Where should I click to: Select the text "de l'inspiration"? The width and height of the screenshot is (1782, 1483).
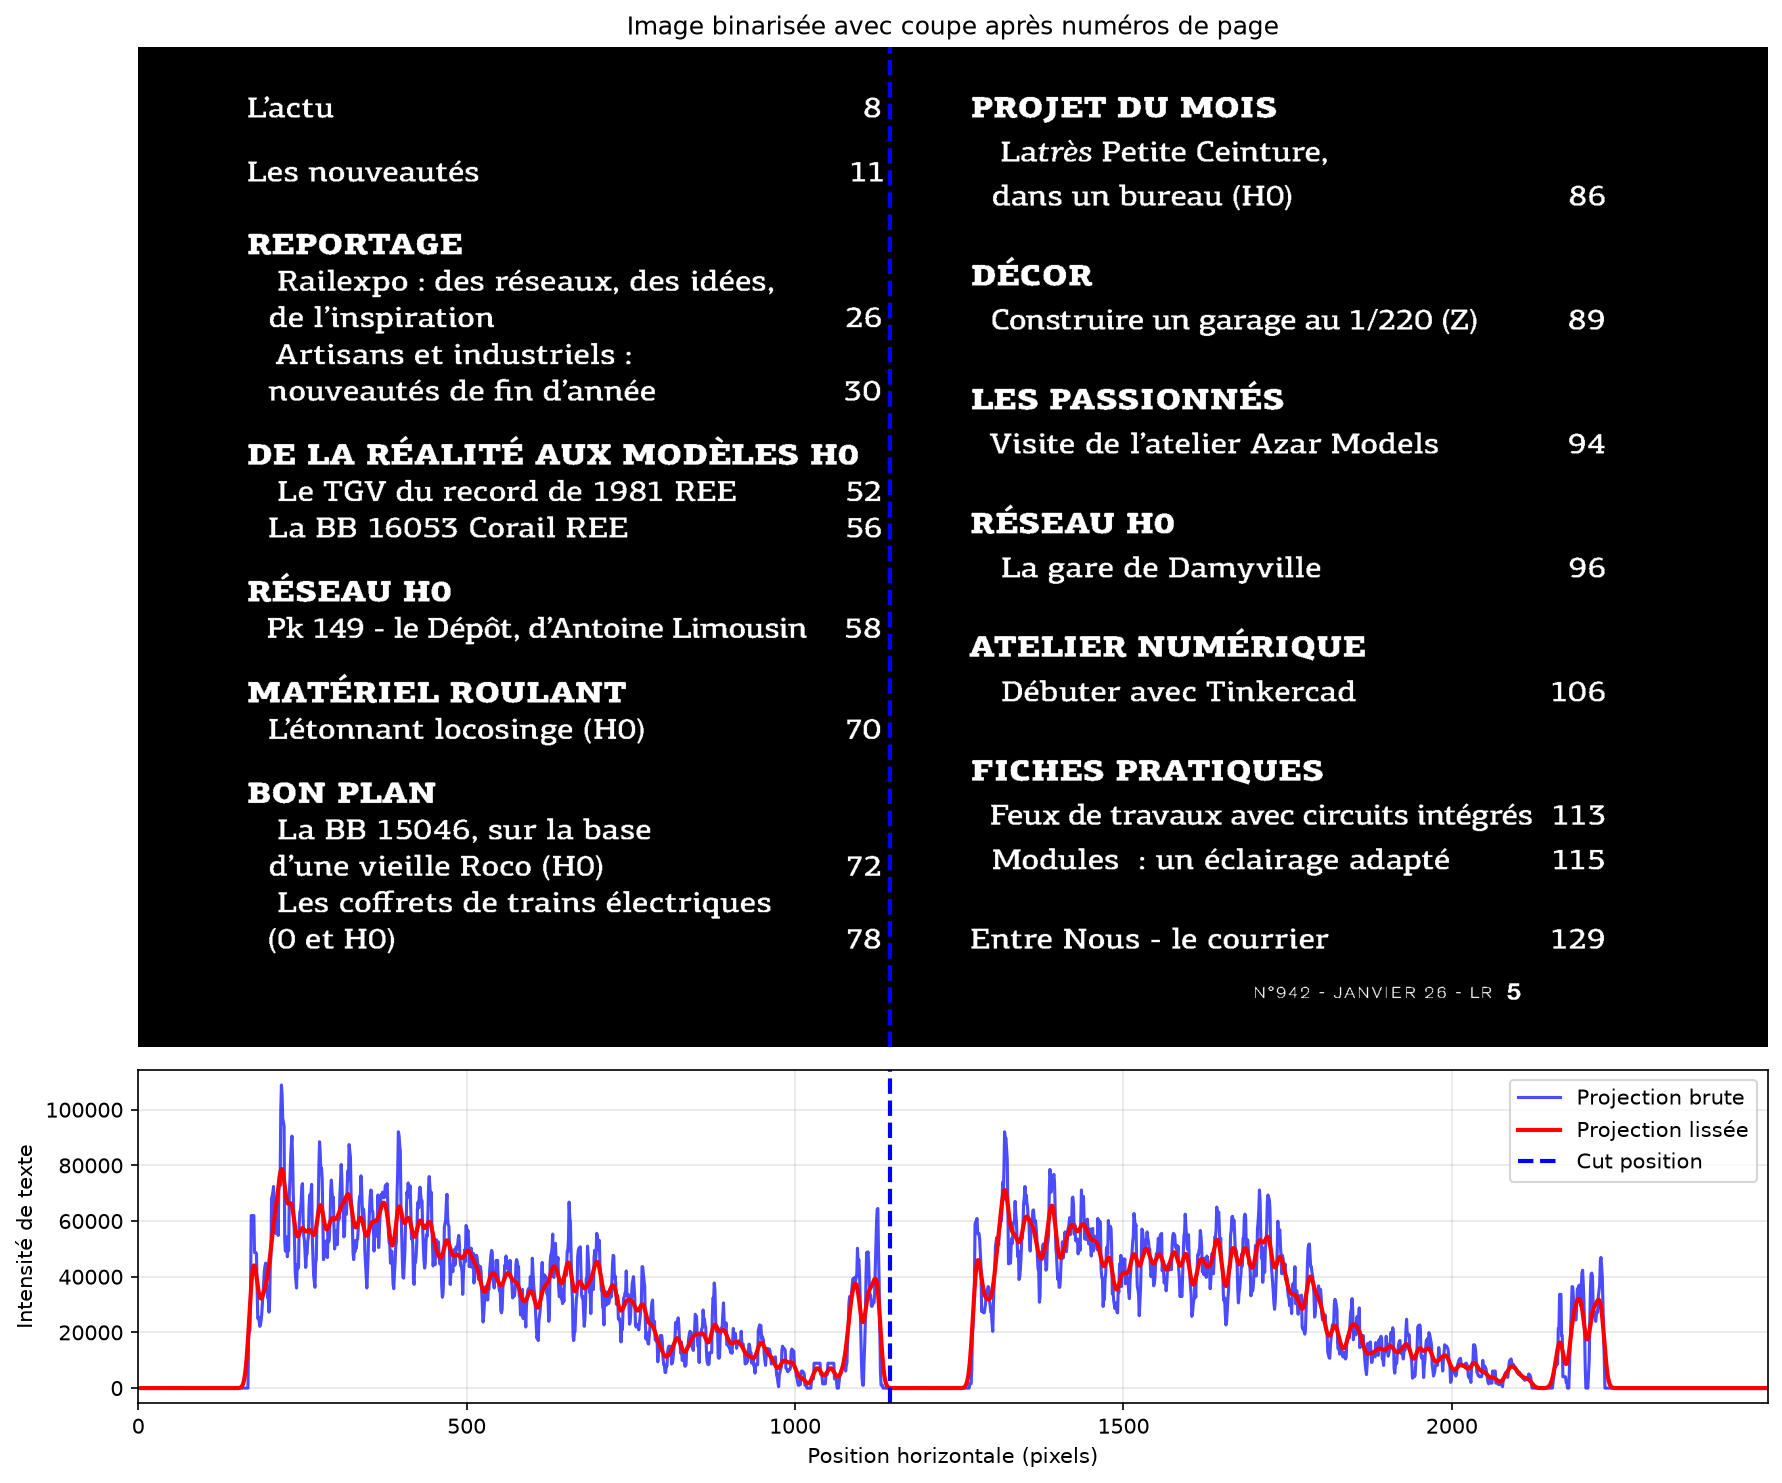pos(381,318)
